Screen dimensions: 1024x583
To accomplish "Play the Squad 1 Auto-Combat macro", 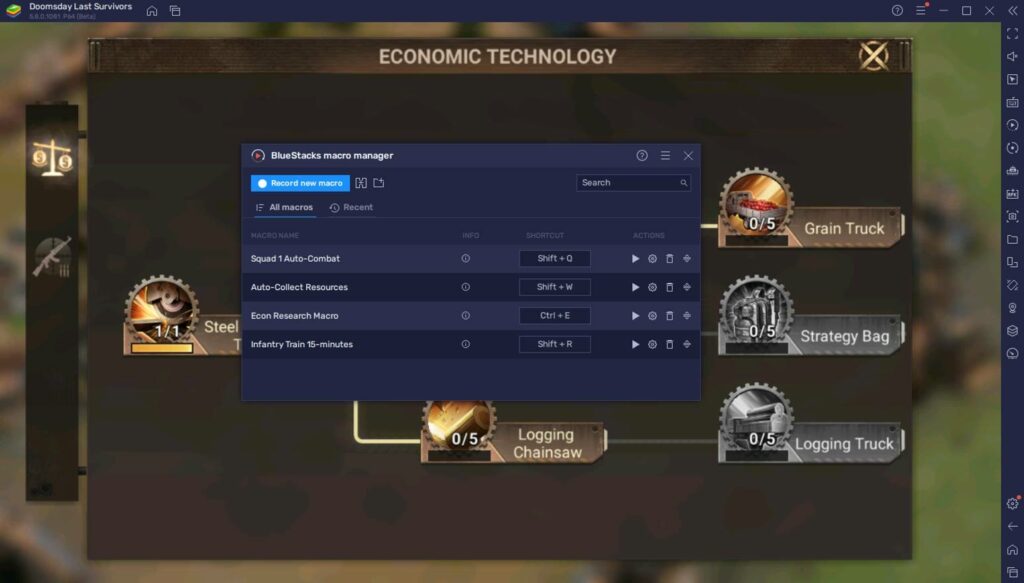I will point(636,258).
